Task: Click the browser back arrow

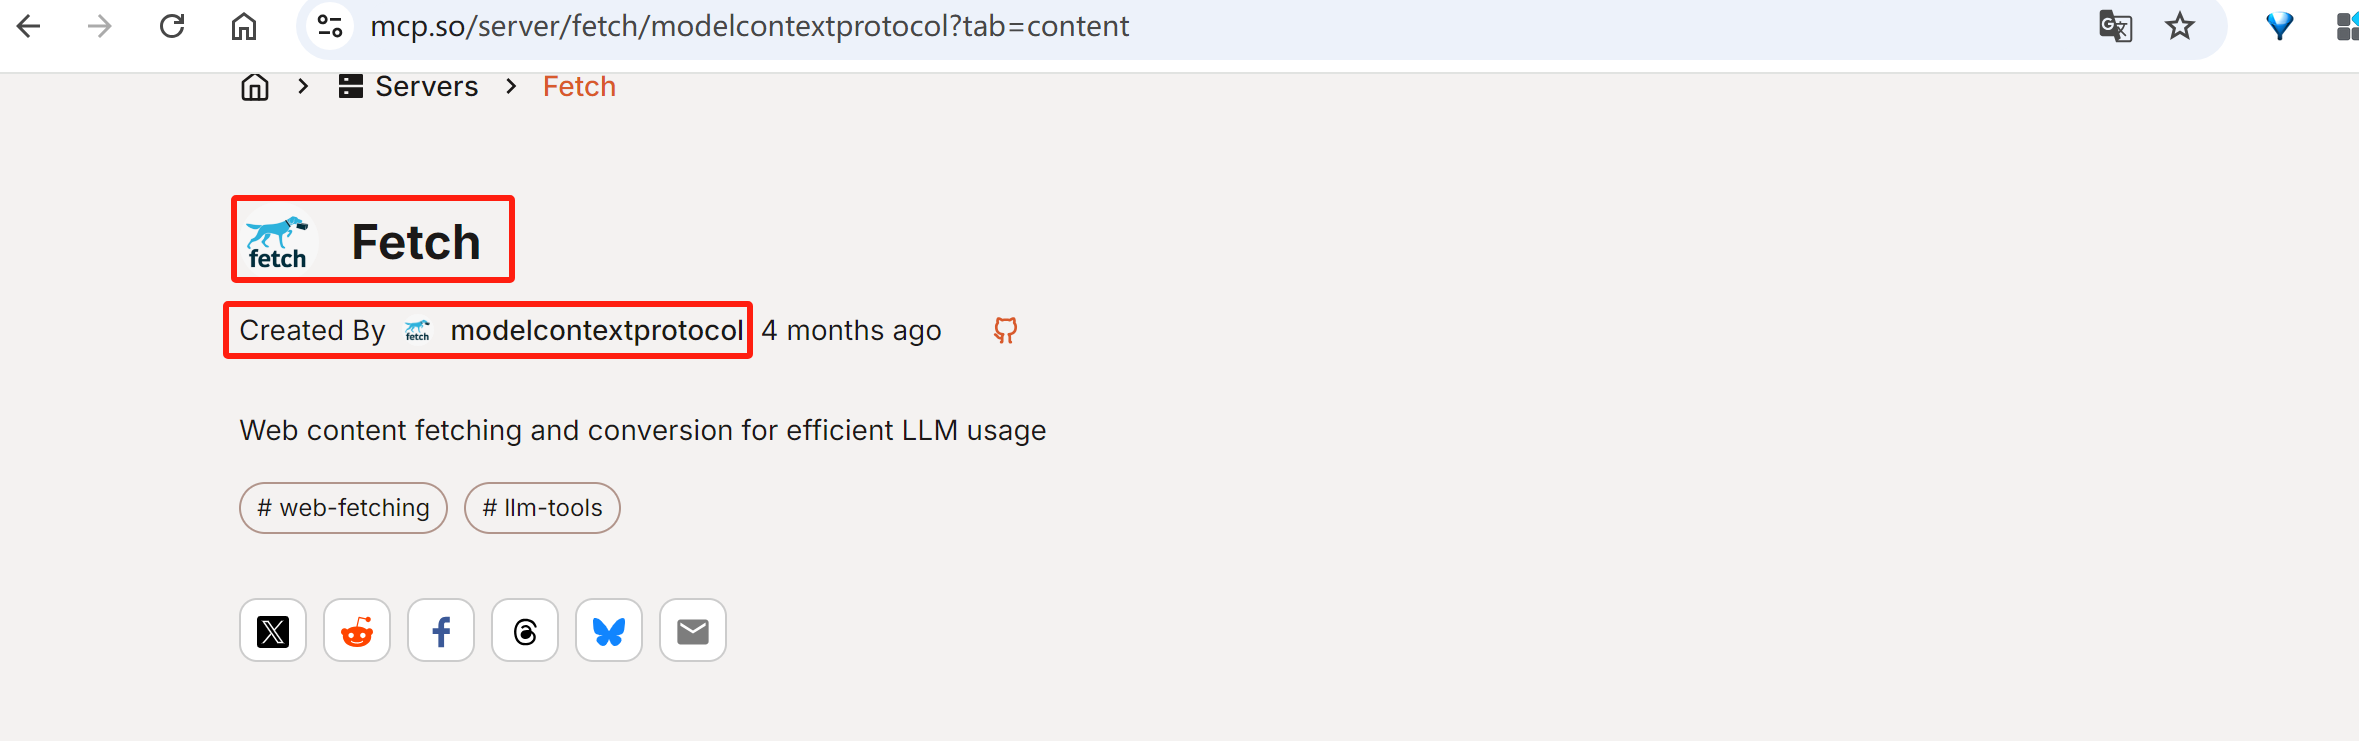Action: pos(29,26)
